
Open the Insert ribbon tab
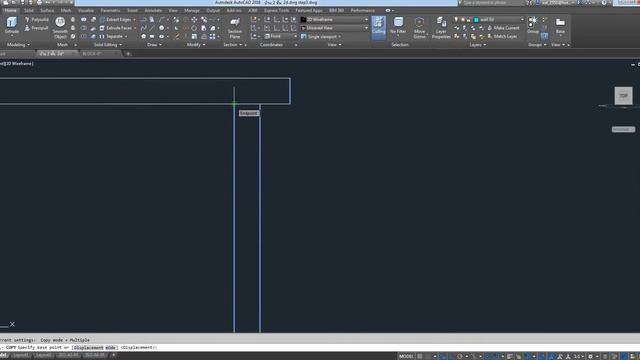coord(132,11)
